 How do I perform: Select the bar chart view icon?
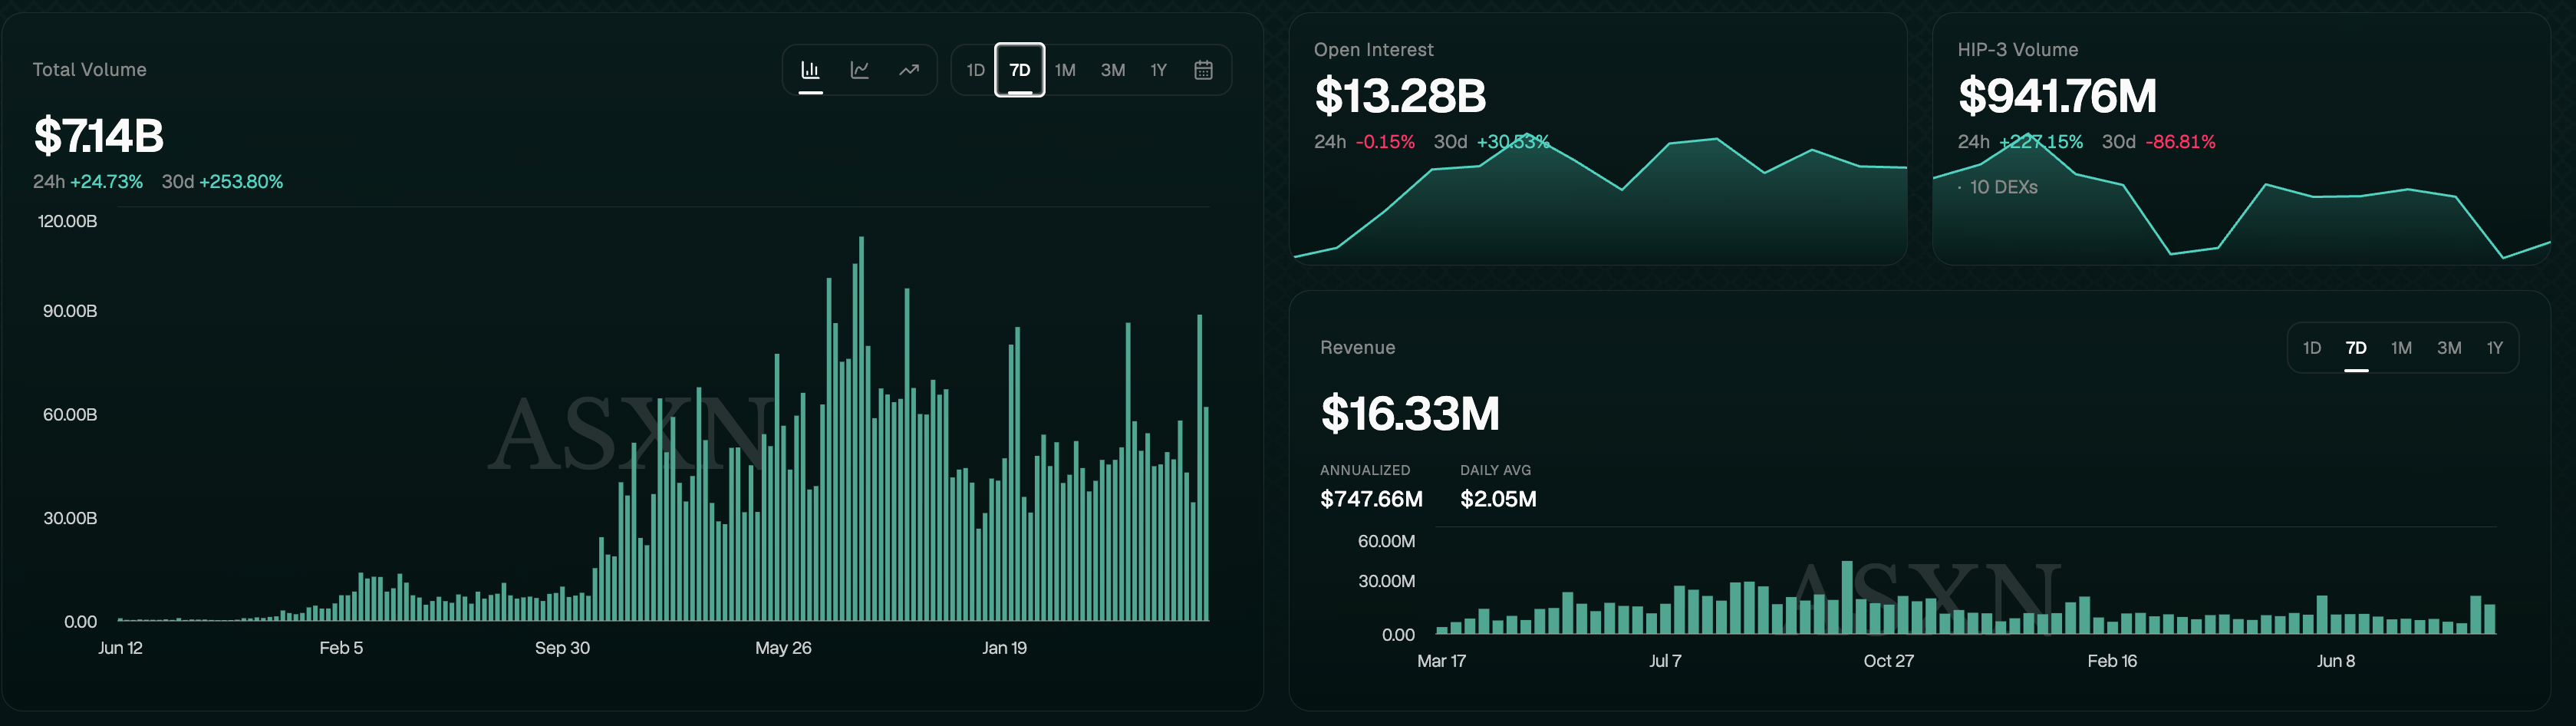(810, 70)
